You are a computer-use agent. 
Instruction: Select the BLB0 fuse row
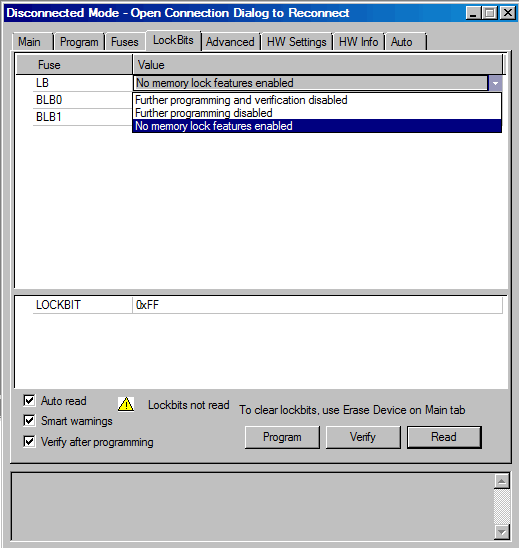point(82,100)
